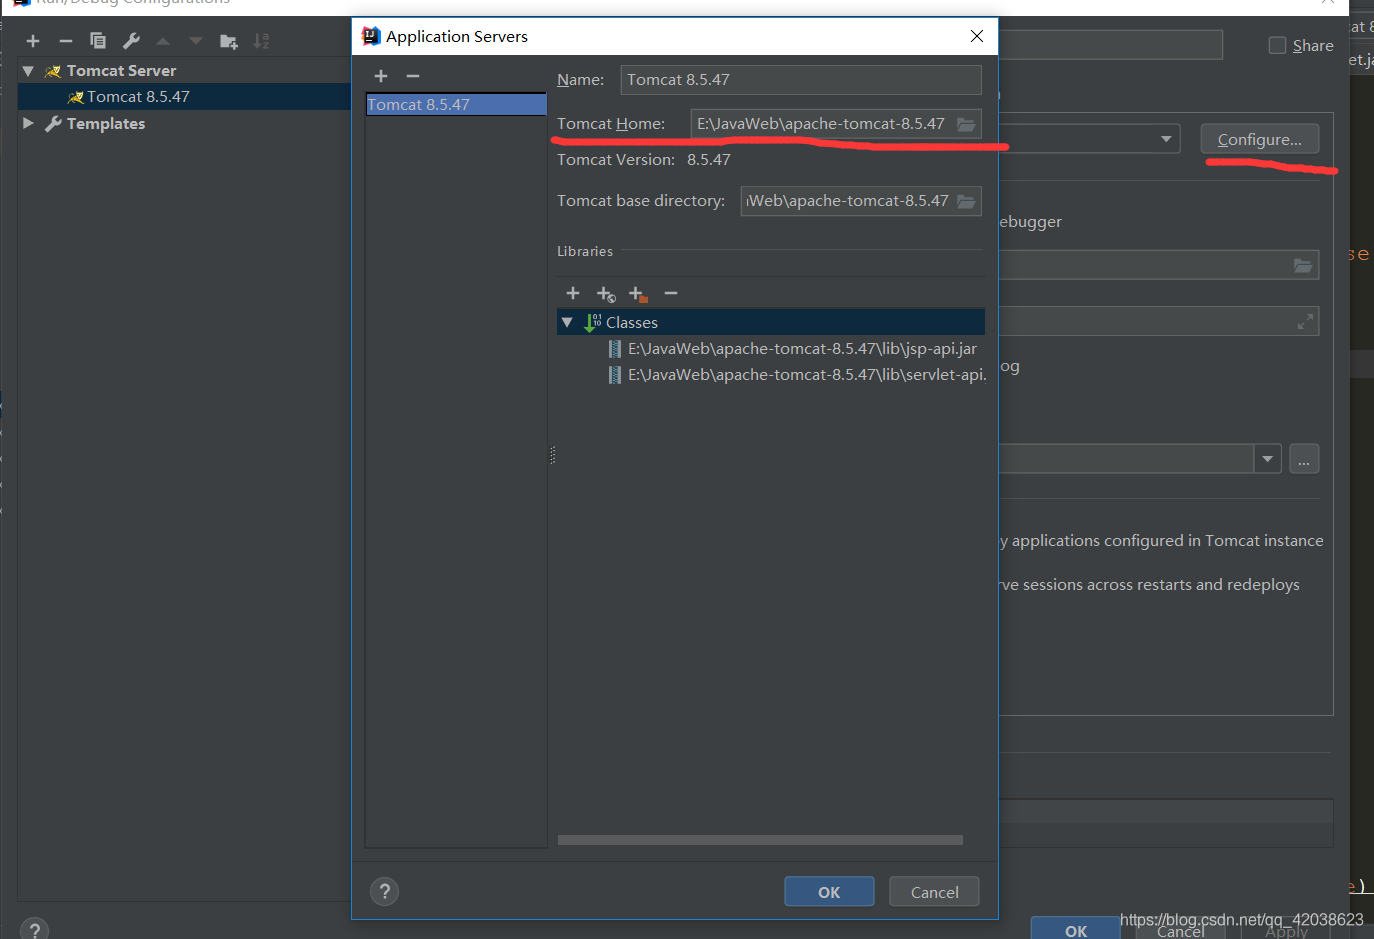Close the Application Servers dialog
This screenshot has height=939, width=1374.
(977, 36)
